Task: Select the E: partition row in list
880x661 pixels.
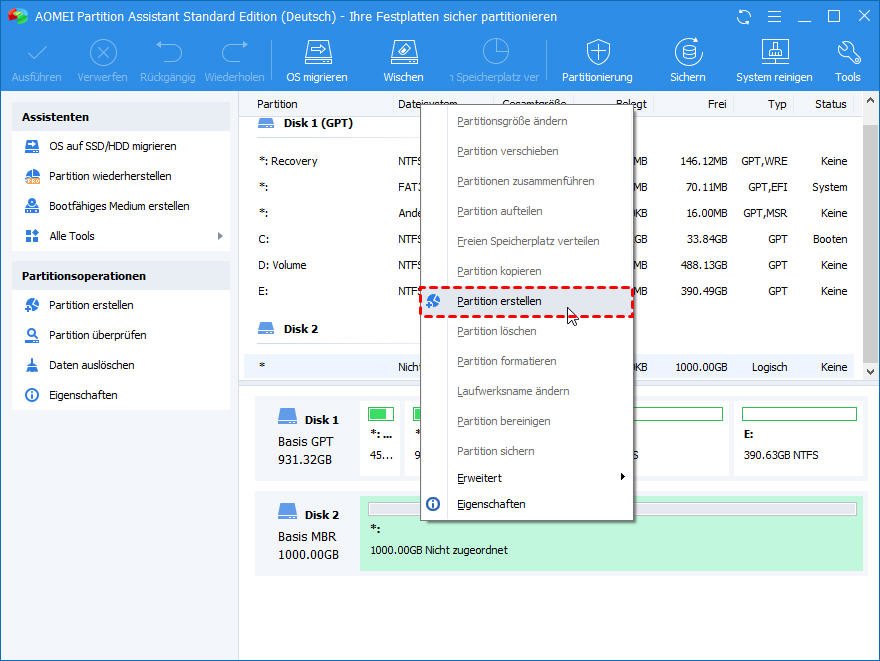Action: click(549, 291)
